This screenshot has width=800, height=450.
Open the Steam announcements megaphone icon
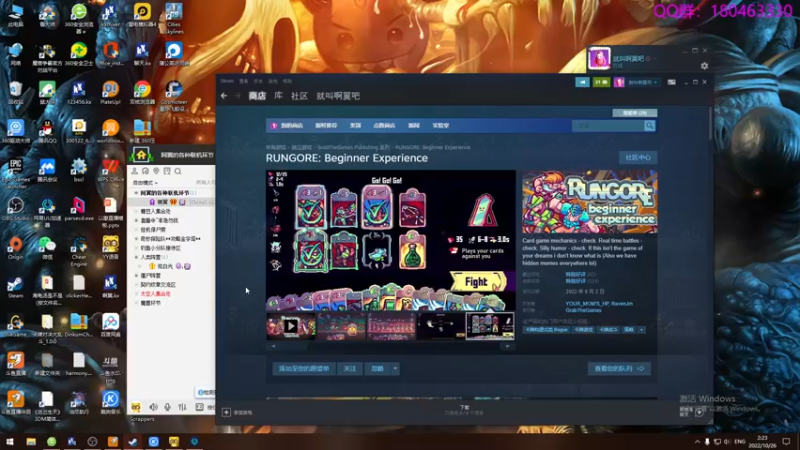[x=582, y=82]
